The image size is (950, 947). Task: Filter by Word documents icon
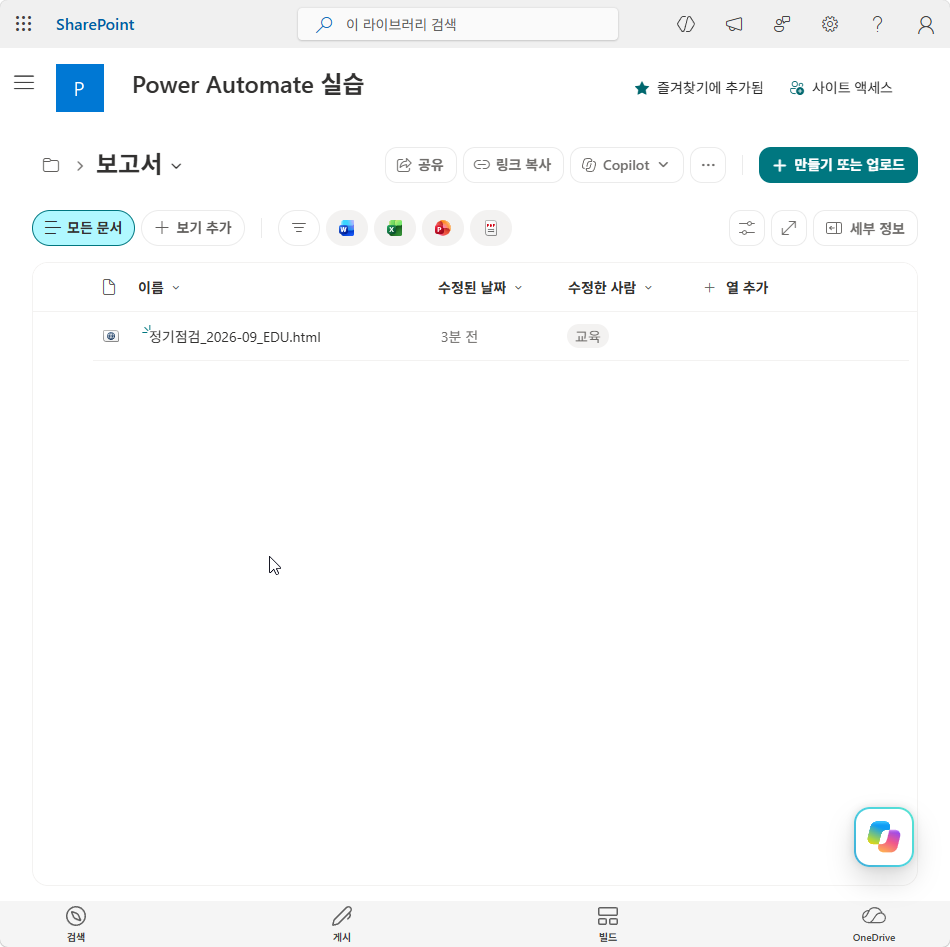[347, 228]
